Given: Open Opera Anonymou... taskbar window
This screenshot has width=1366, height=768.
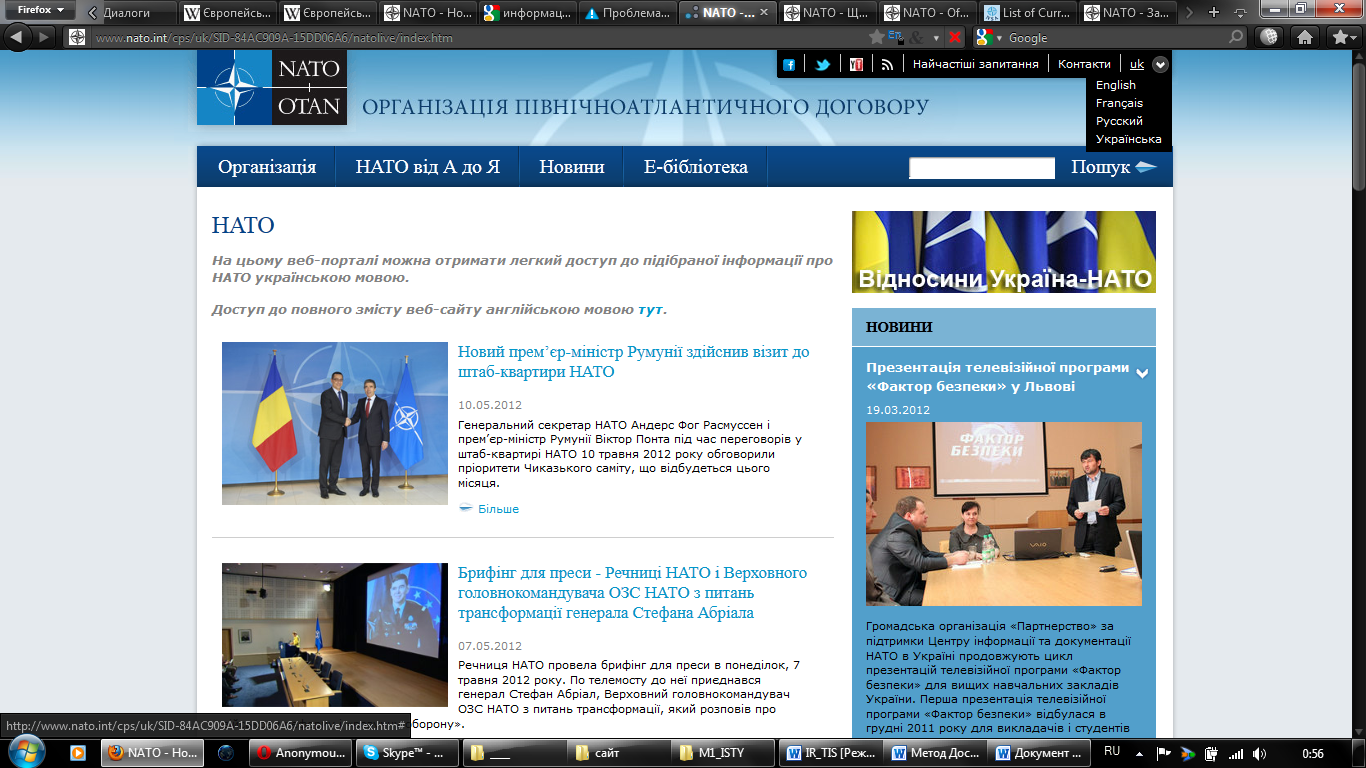Looking at the screenshot, I should click(x=301, y=753).
